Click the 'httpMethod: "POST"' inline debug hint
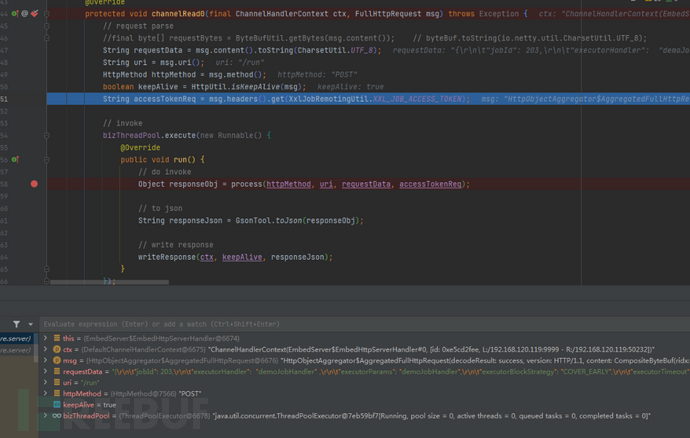 point(317,75)
